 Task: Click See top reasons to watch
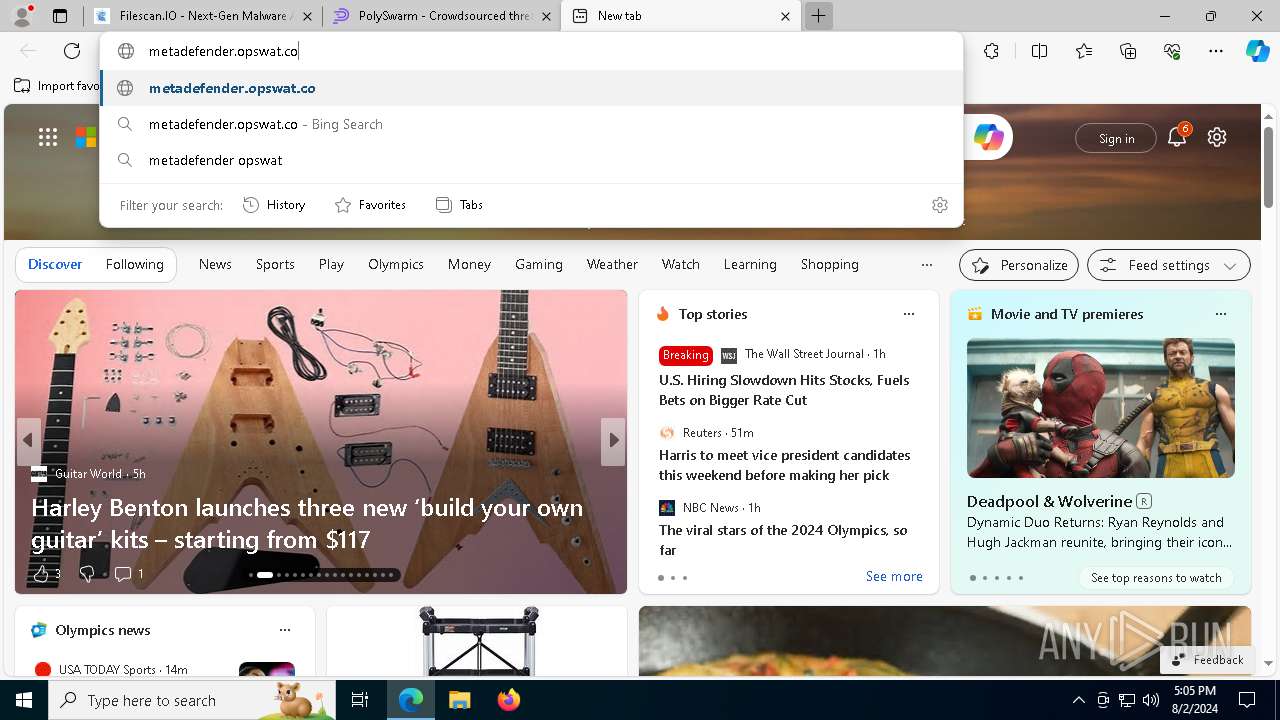point(1156,578)
